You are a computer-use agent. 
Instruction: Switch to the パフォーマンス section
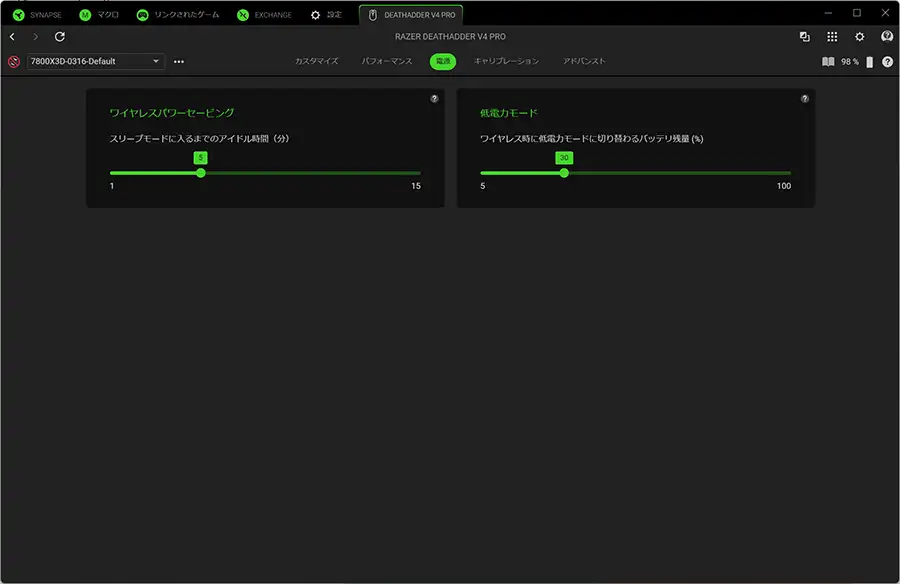pyautogui.click(x=387, y=61)
